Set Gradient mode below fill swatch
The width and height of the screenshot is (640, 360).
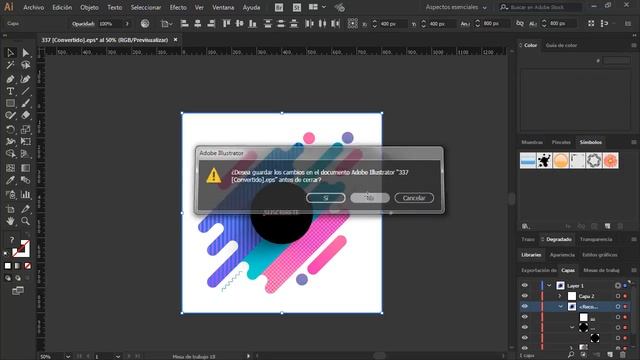pyautogui.click(x=18, y=266)
